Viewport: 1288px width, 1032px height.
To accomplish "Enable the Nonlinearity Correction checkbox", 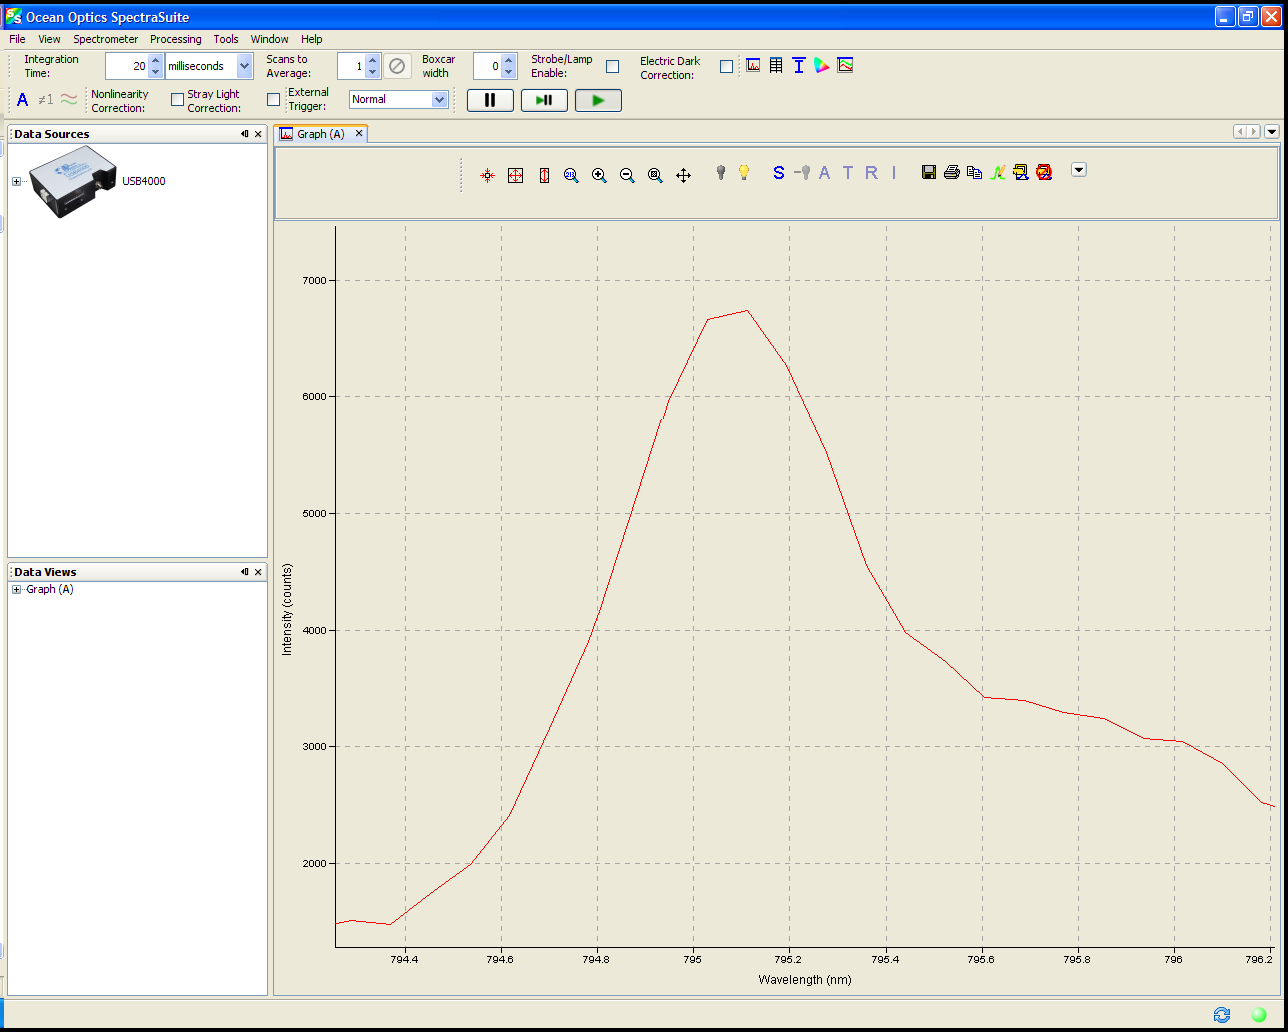I will (x=178, y=99).
